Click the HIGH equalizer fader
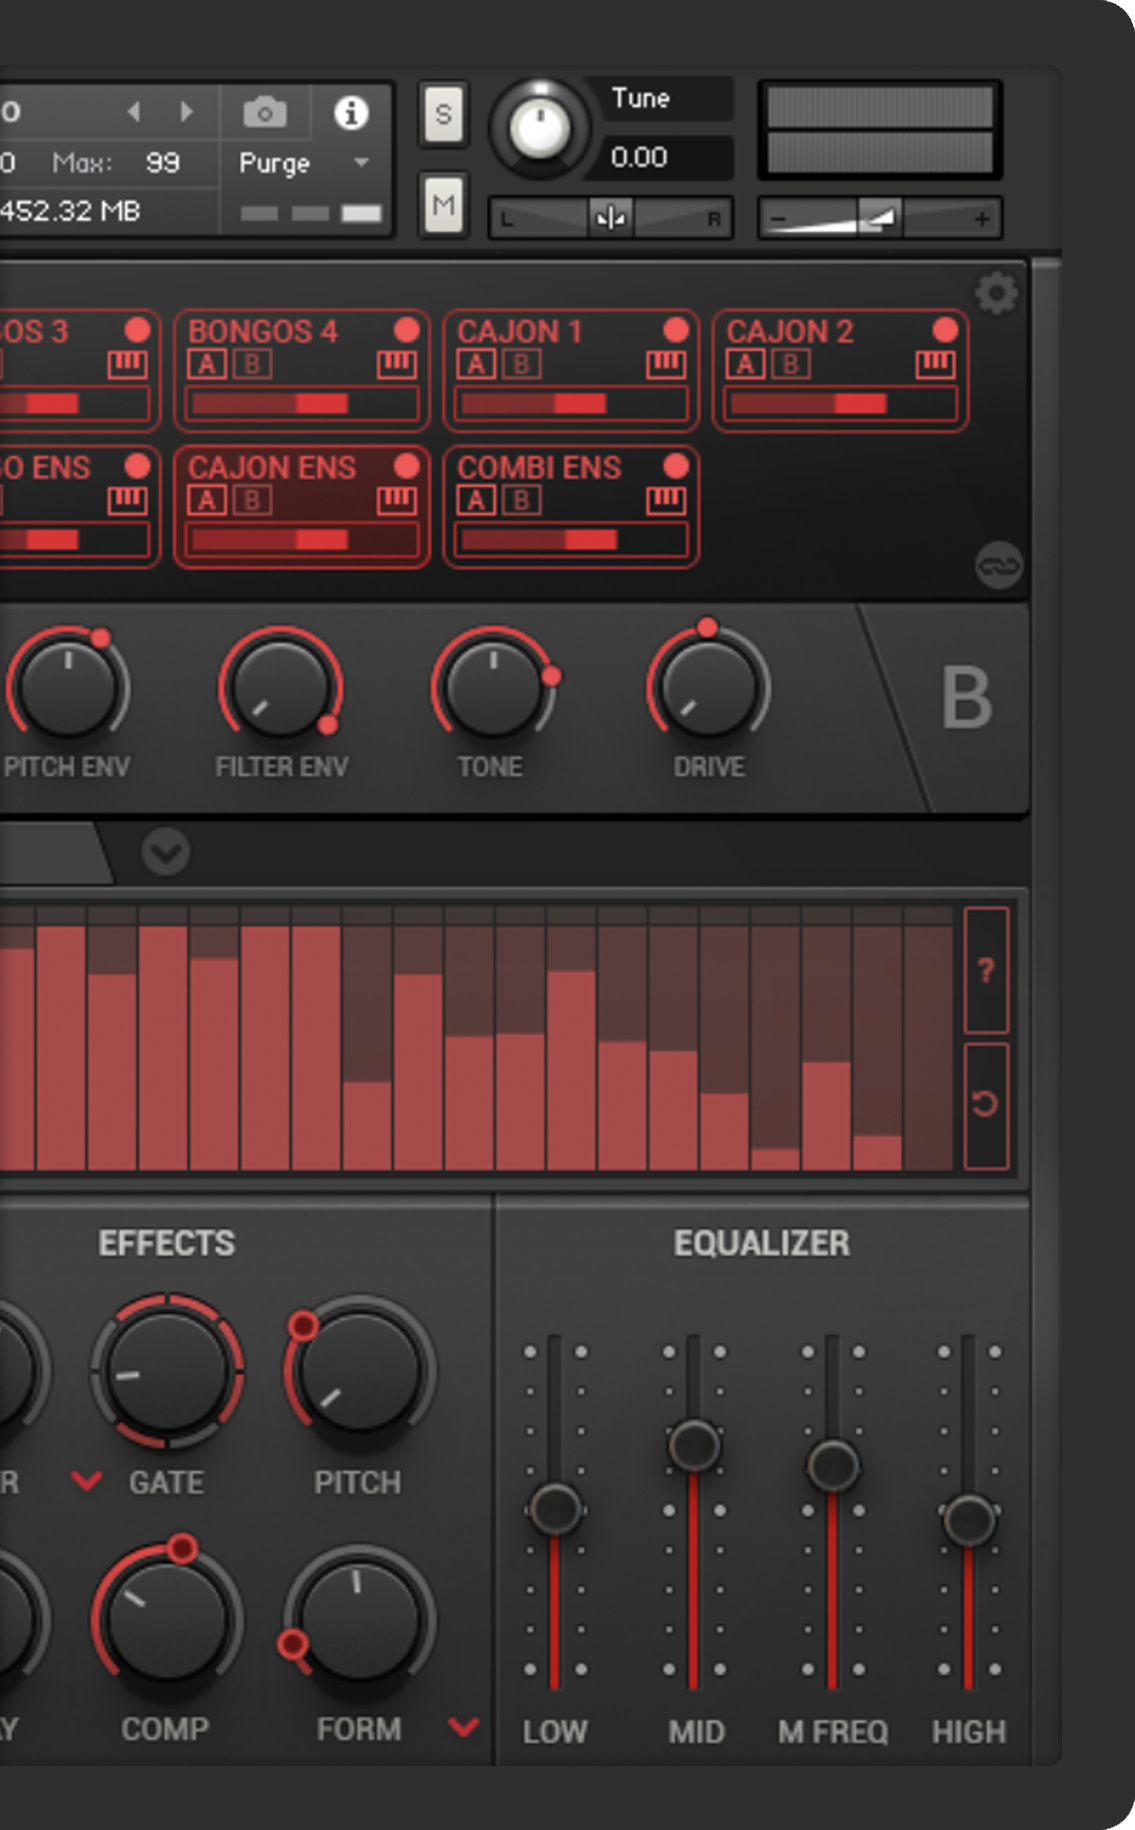 click(x=969, y=1520)
